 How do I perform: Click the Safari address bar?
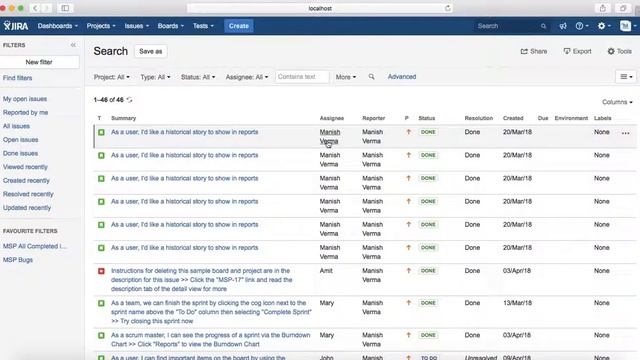[x=320, y=8]
